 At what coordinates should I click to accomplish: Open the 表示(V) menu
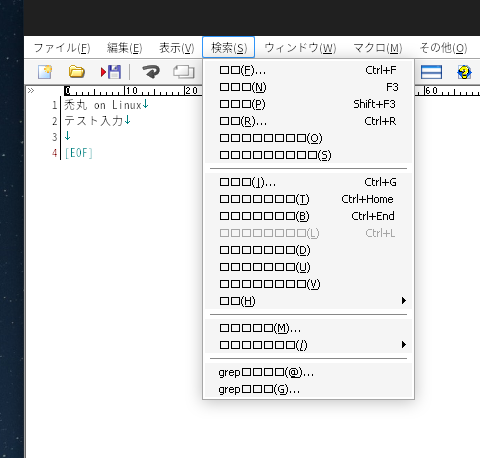pos(177,48)
